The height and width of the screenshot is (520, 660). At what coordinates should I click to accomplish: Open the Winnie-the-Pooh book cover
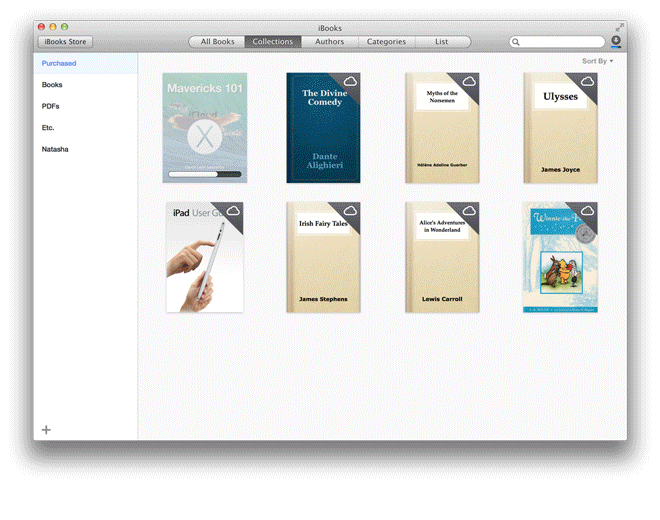tap(560, 257)
